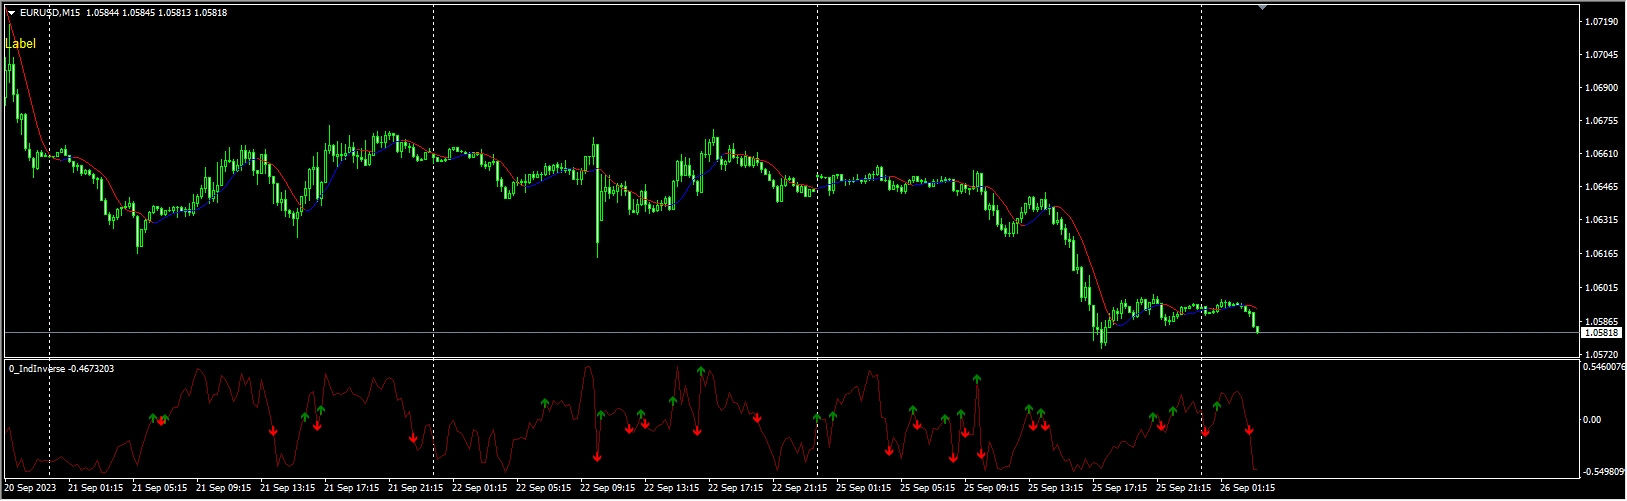
Task: Click the 1.06610 price scale label
Action: 1602,154
